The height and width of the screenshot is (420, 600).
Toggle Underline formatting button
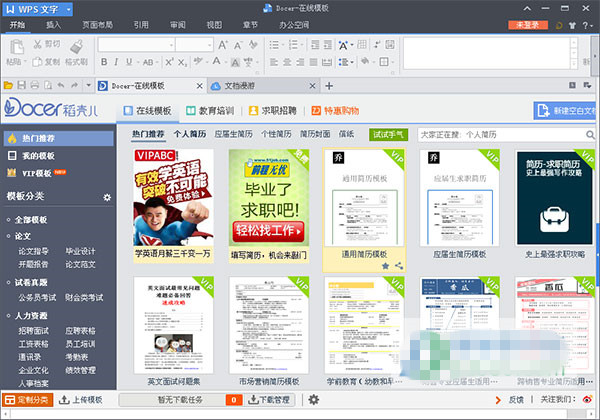[x=129, y=62]
